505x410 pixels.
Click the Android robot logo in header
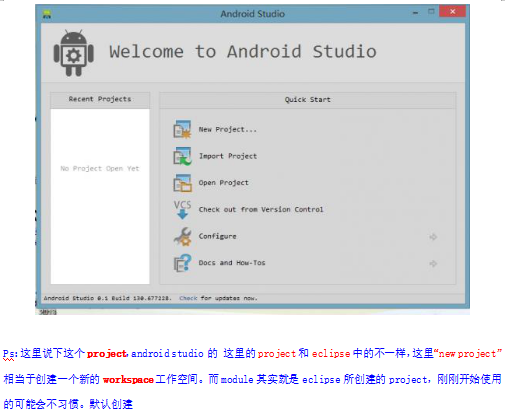tap(74, 53)
